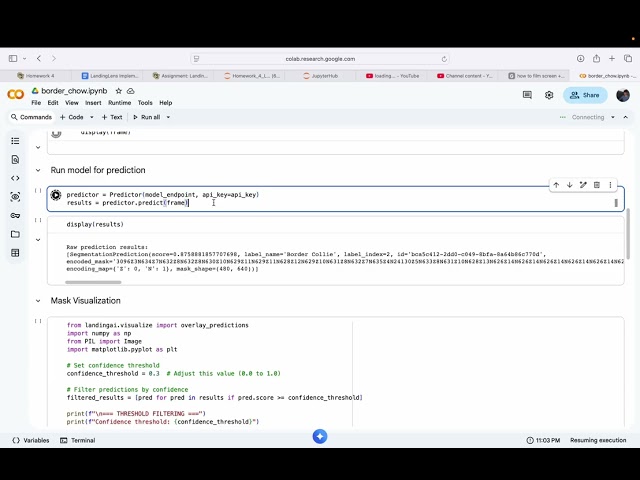Delete the selected cell with trash icon
640x480 pixels.
(597, 185)
